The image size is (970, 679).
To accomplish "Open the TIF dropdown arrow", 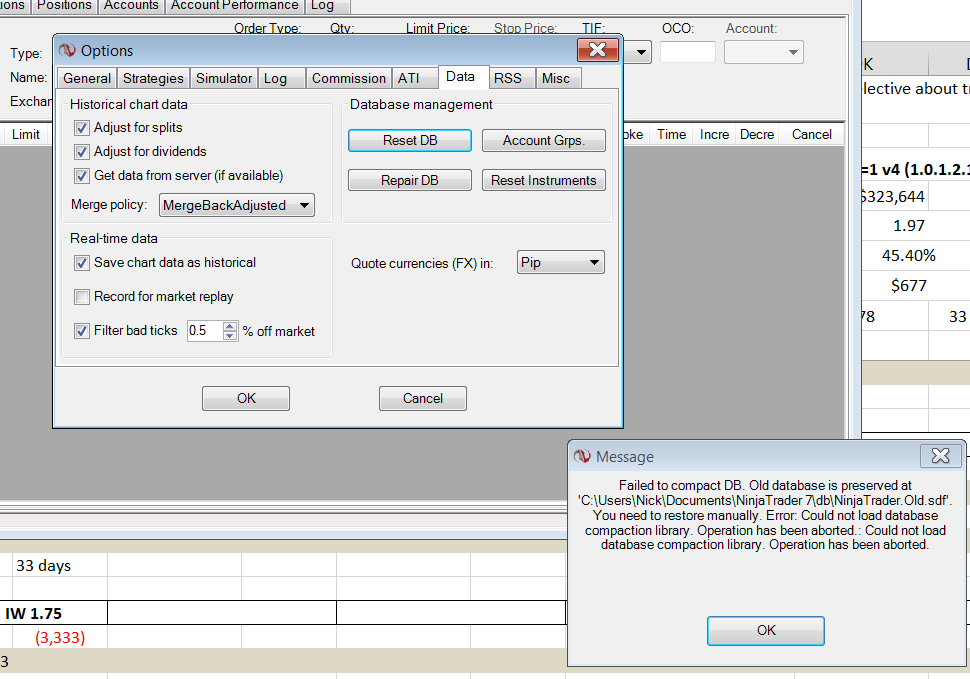I will [x=641, y=53].
